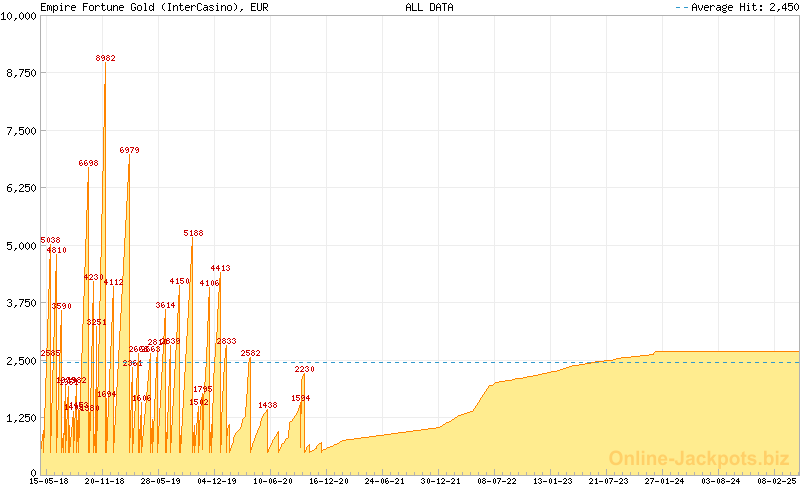Click the 4413 peak label
The image size is (800, 490).
[220, 268]
